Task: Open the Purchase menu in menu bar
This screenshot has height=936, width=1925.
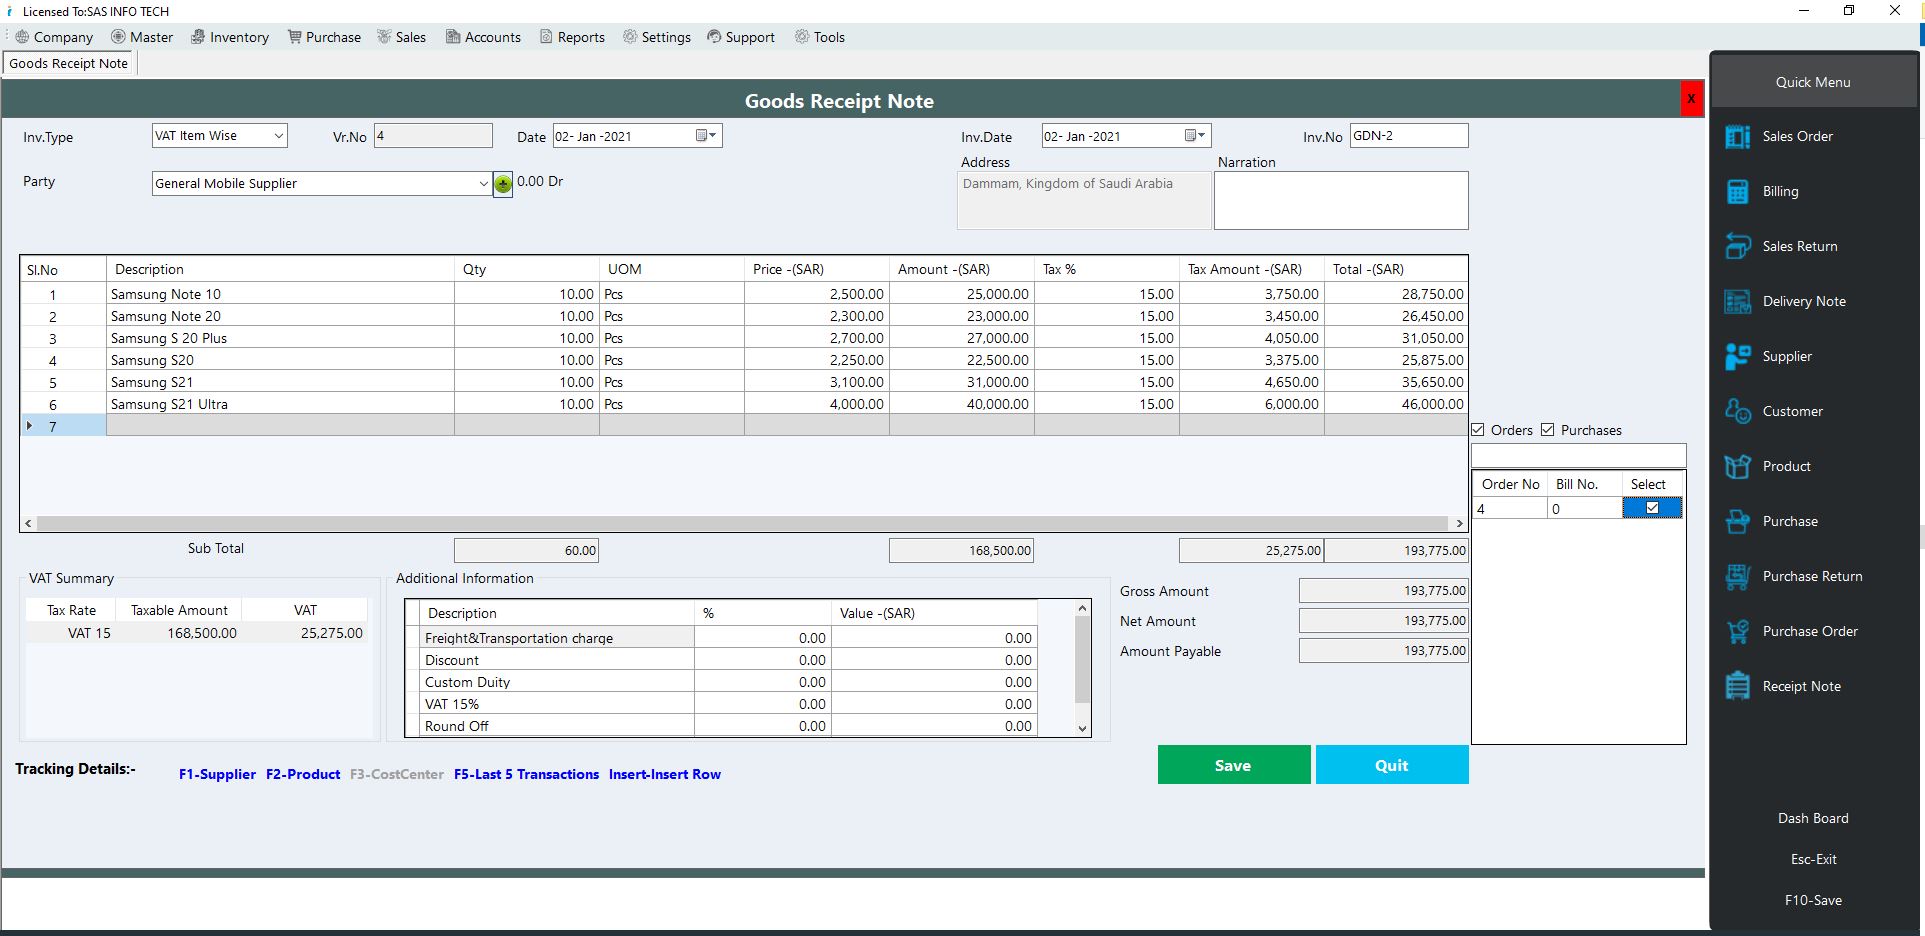Action: [324, 37]
